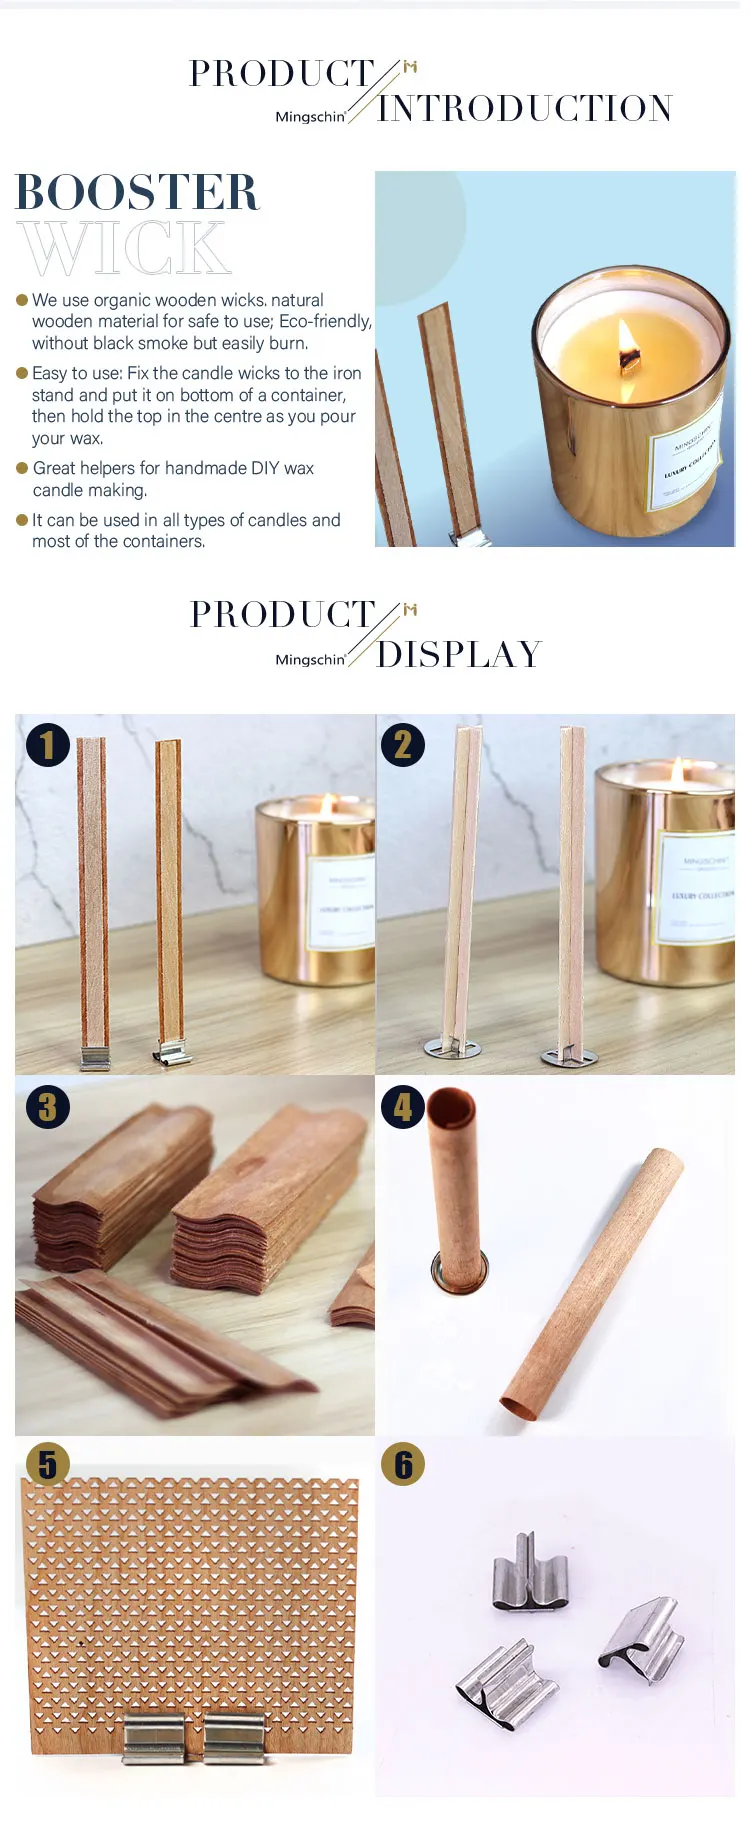Select the perforated wood sheet image
Viewport: 750px width, 1827px height.
click(x=195, y=1616)
